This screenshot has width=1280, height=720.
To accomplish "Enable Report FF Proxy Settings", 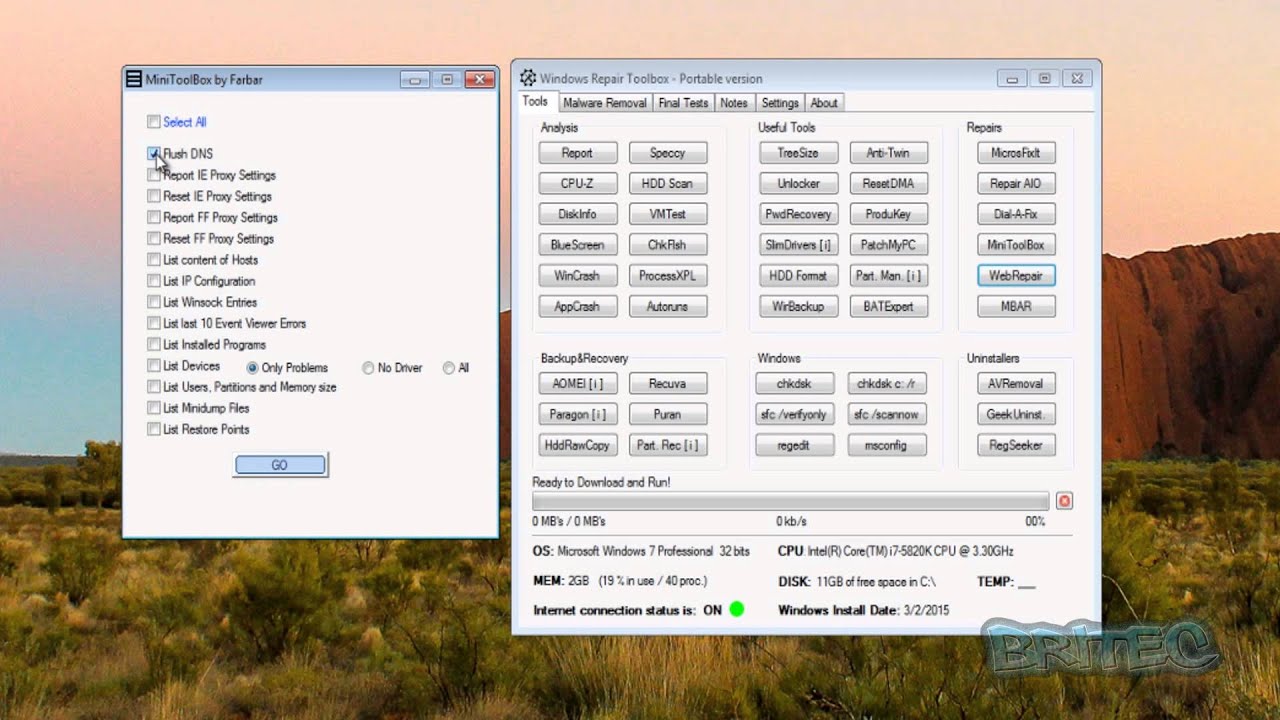I will [x=153, y=217].
